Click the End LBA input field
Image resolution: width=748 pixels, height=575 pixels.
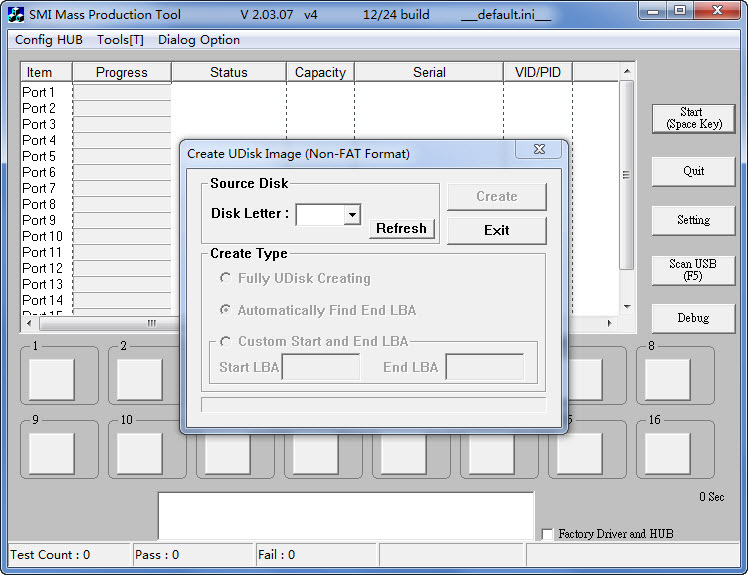(485, 367)
